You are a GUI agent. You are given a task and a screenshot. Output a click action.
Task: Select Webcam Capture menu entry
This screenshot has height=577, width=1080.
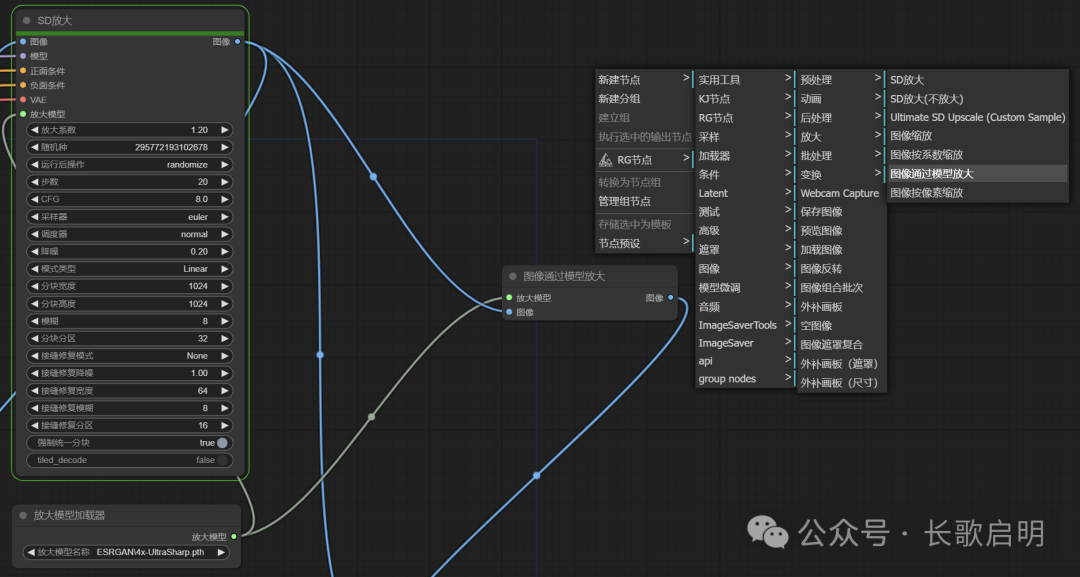(841, 193)
